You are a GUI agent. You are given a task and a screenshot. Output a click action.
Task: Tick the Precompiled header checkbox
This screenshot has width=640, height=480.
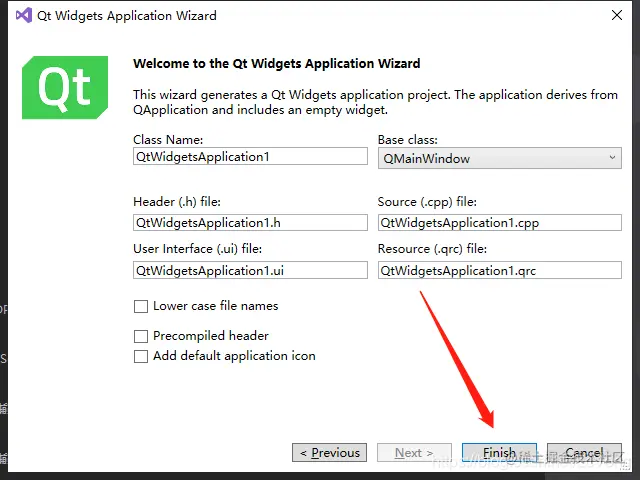(x=141, y=336)
